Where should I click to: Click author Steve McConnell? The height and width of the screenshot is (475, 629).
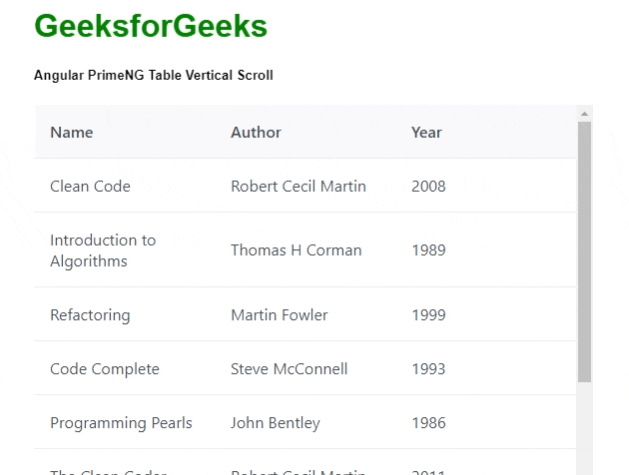coord(289,369)
